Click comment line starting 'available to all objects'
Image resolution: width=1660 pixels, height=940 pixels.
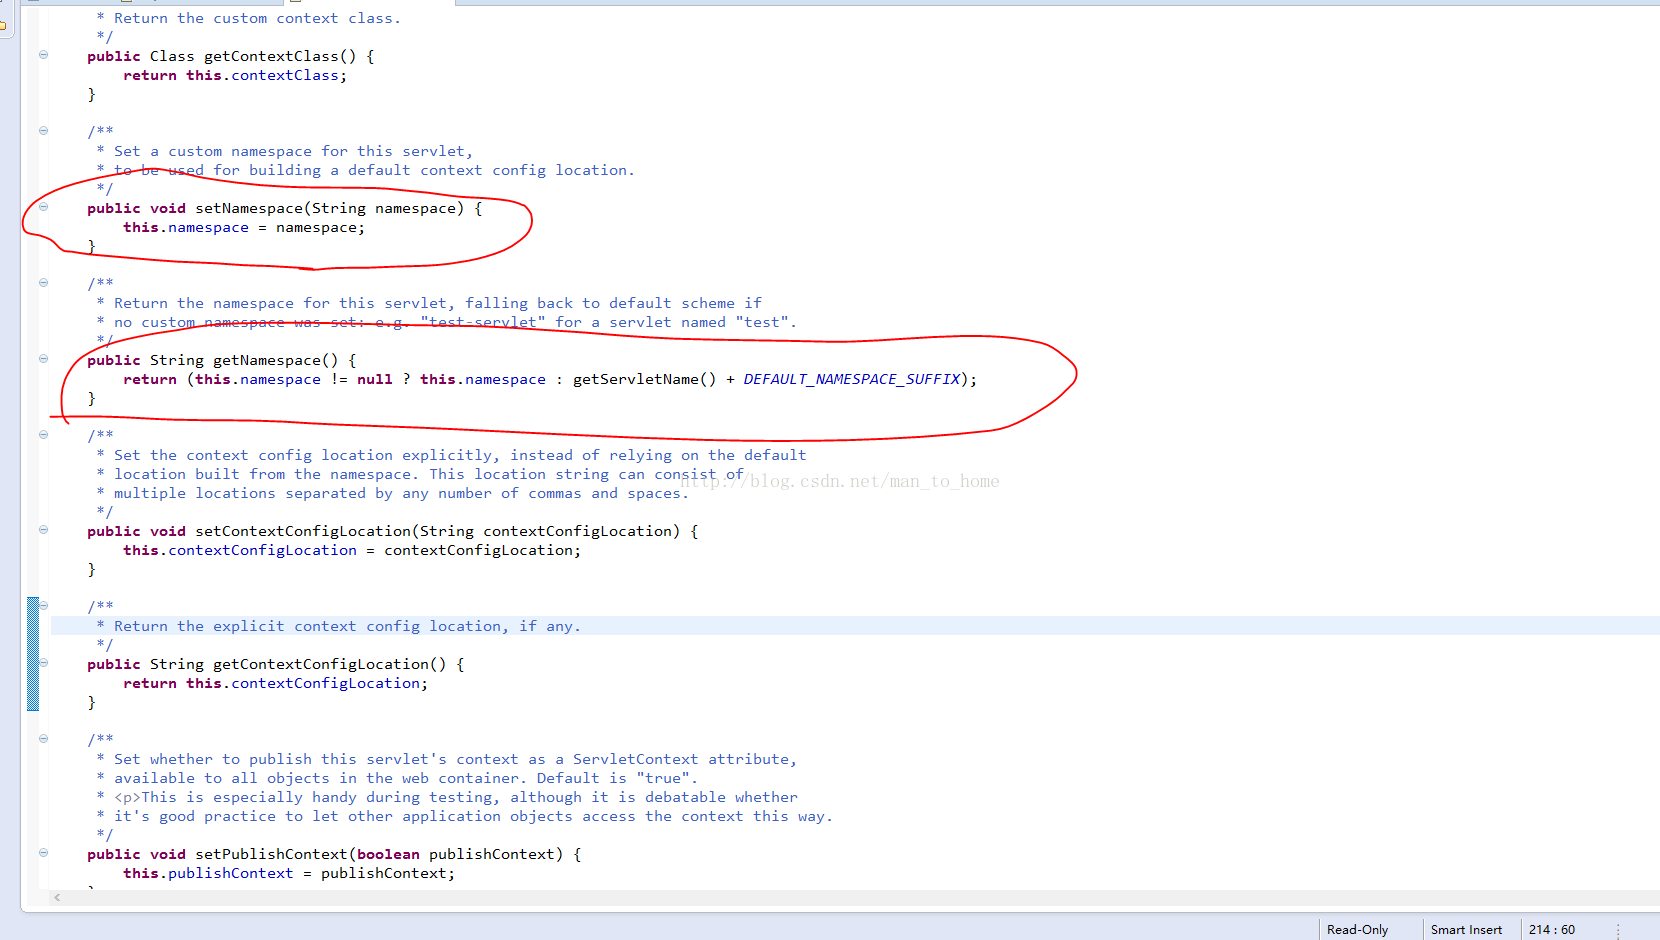click(397, 778)
